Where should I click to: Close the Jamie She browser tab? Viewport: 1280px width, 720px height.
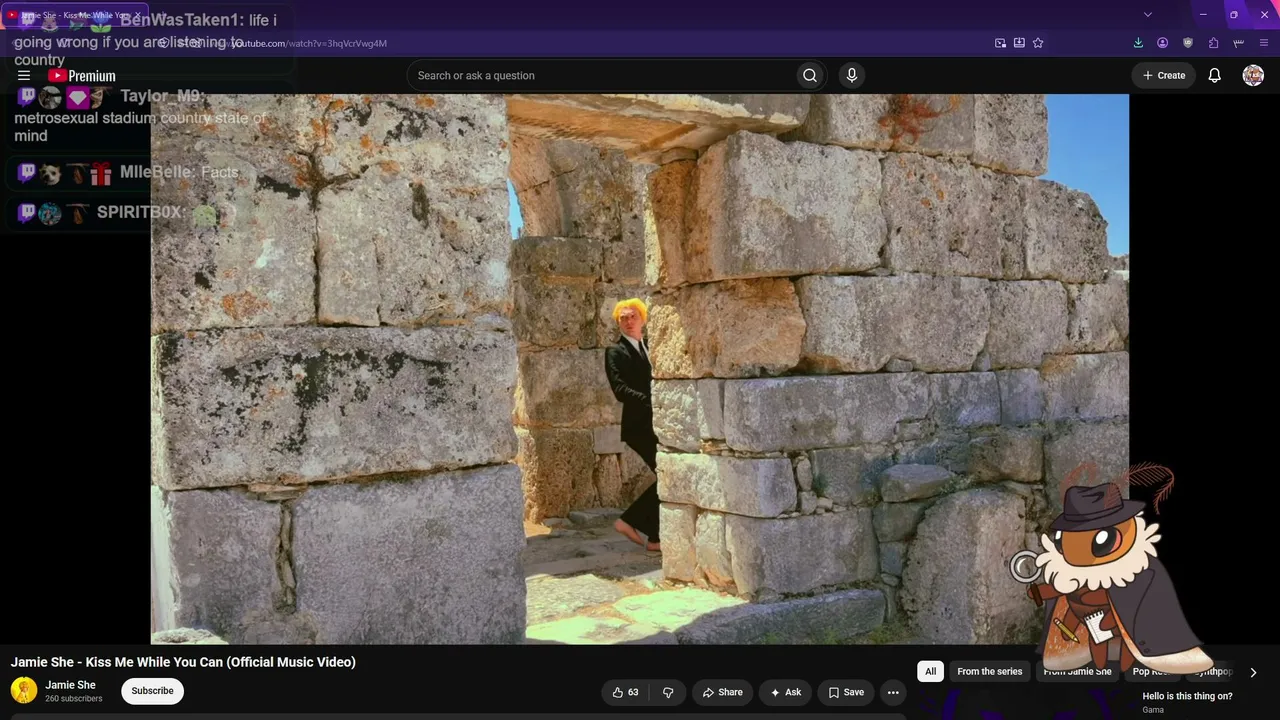pyautogui.click(x=138, y=15)
